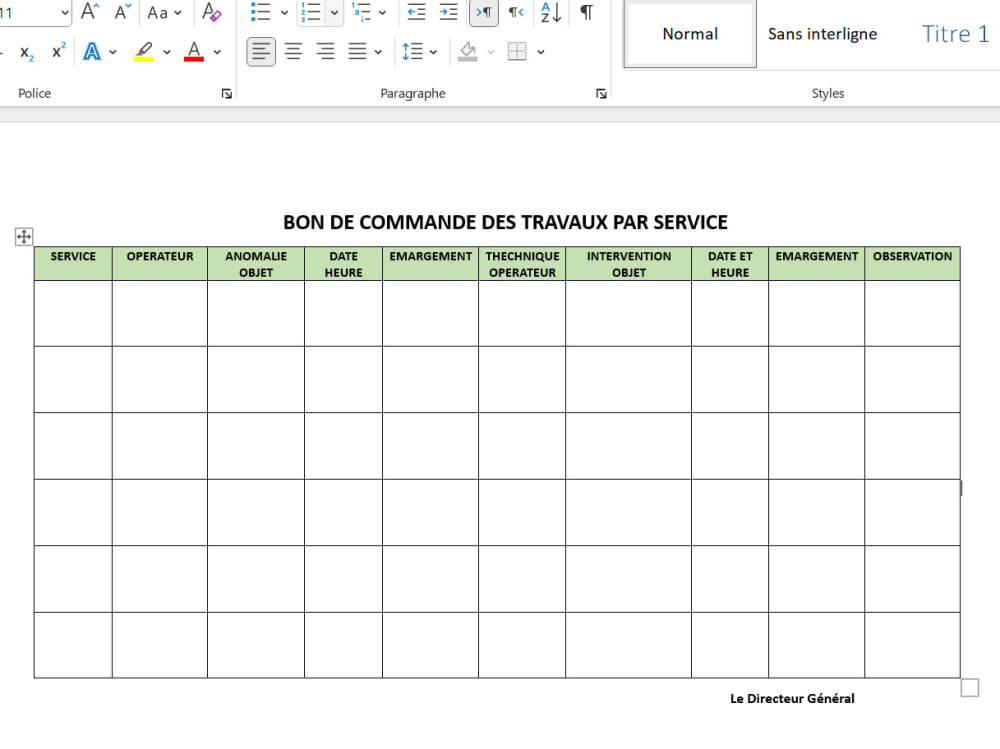Highlight text with the yellow highlighter
Image resolution: width=1000 pixels, height=749 pixels.
143,52
